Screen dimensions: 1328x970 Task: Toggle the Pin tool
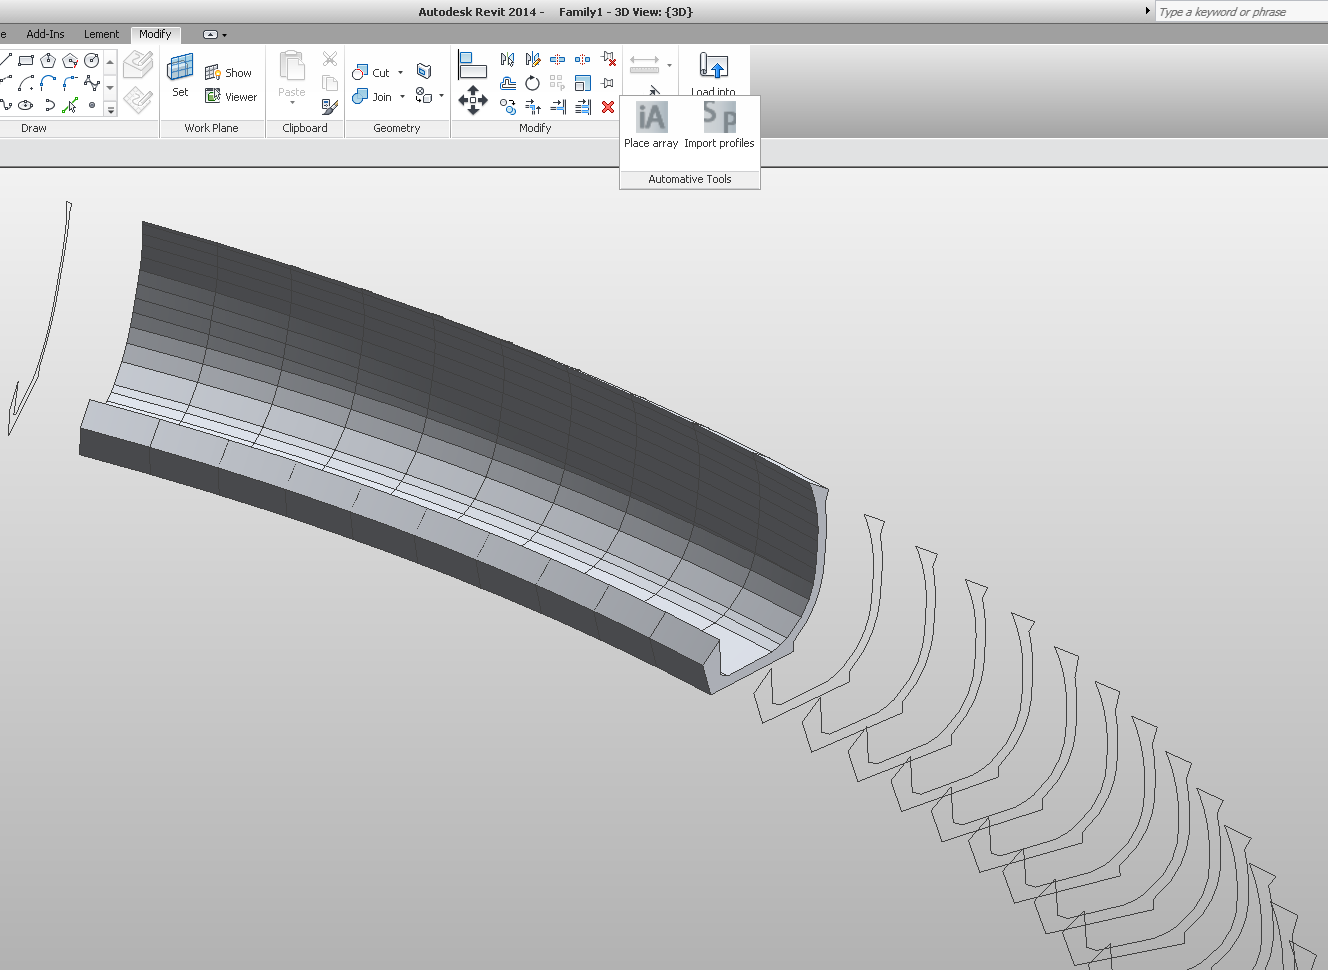coord(606,83)
